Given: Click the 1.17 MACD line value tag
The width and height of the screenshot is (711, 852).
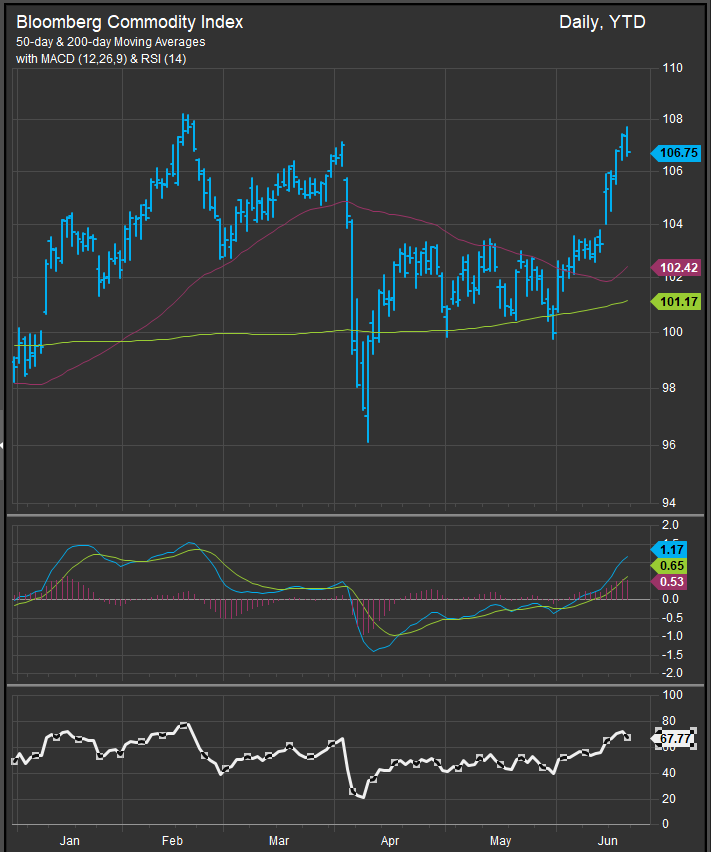Looking at the screenshot, I should click(x=669, y=549).
